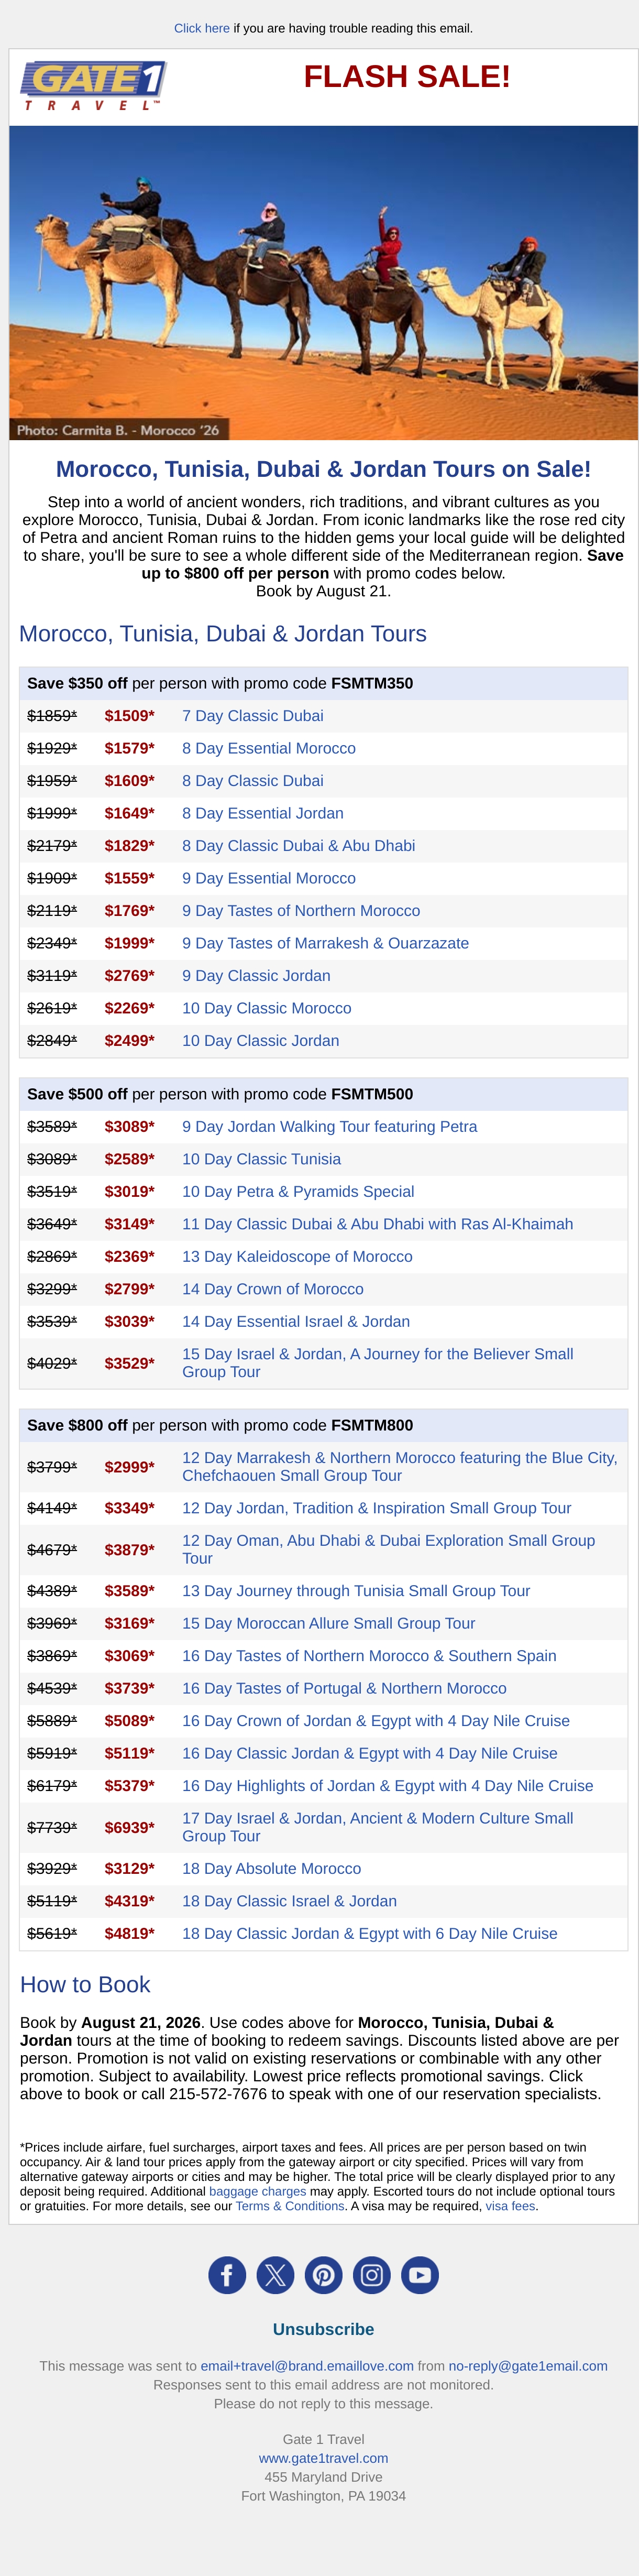Open the camel riders Morocco photo
Image resolution: width=639 pixels, height=2576 pixels.
click(x=323, y=282)
